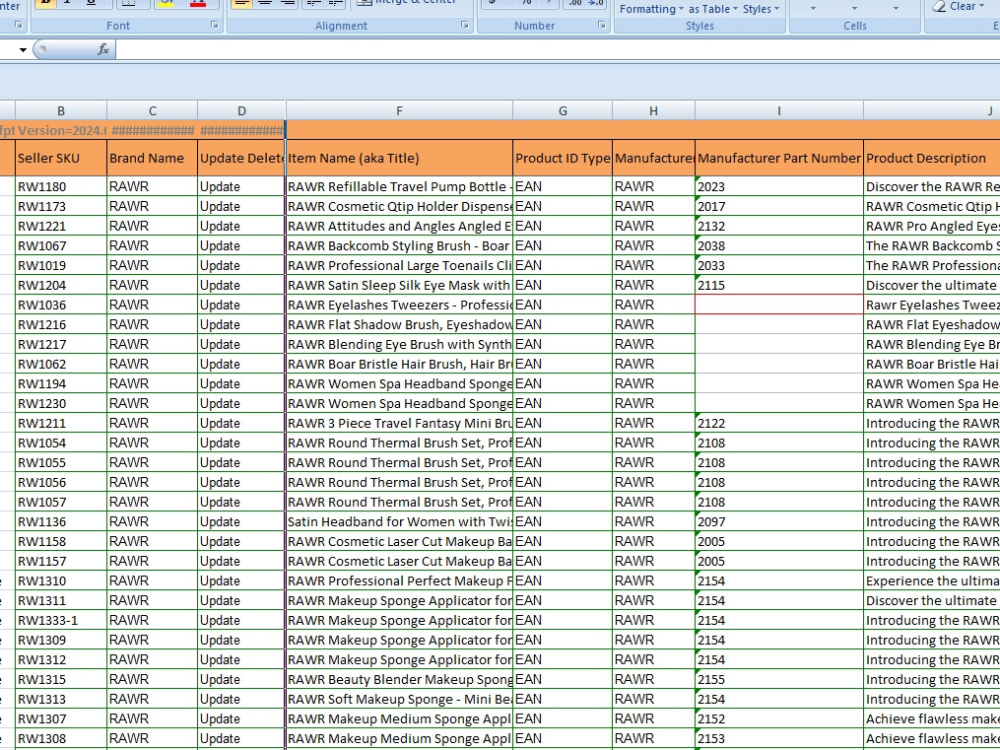This screenshot has height=750, width=1000.
Task: Select Brand RAWR cell in RW1062 row
Action: tap(152, 364)
